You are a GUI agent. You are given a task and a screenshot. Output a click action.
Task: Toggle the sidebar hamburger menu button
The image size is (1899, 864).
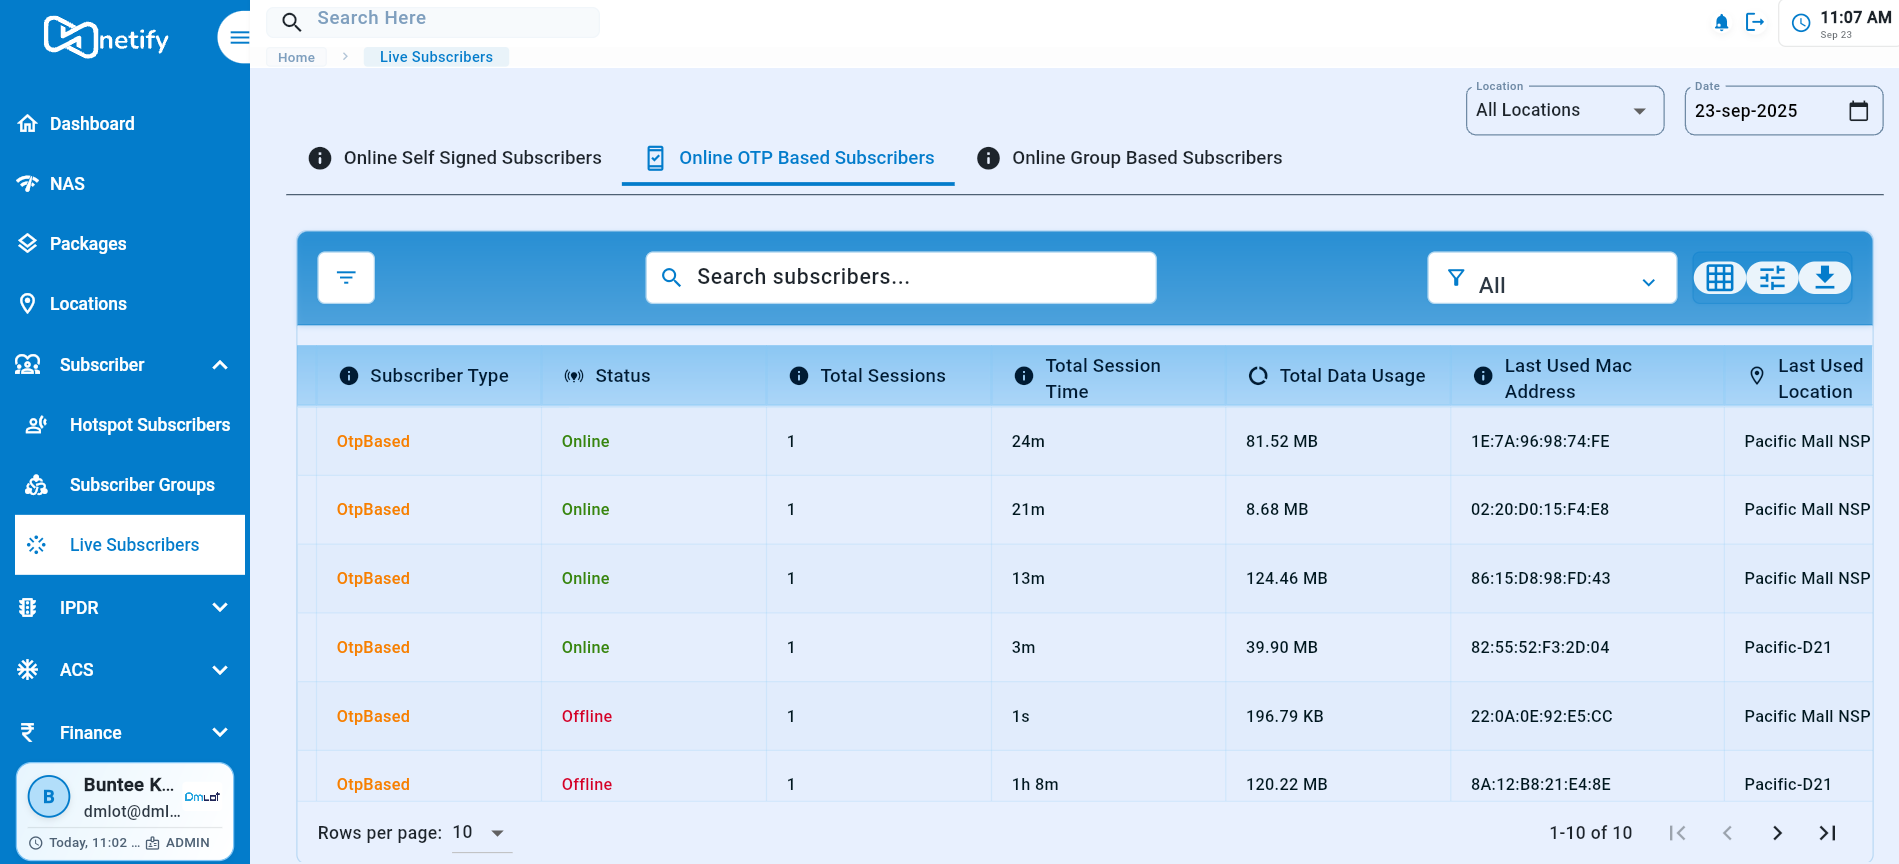pos(239,38)
